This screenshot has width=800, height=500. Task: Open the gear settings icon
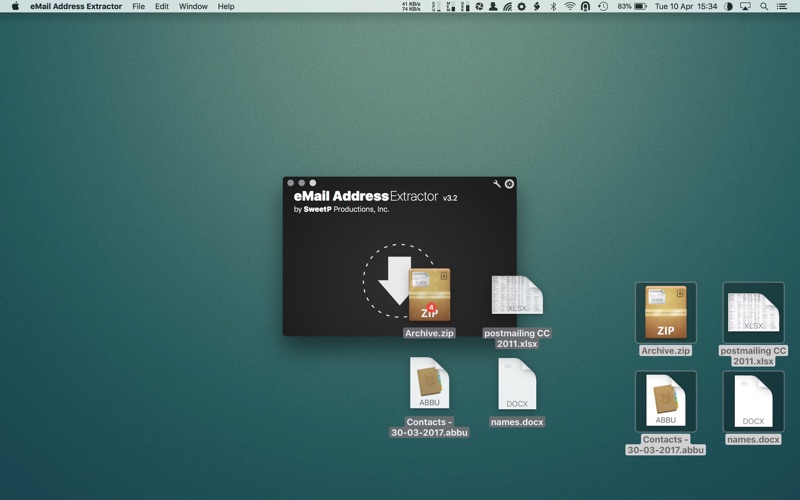(x=509, y=184)
